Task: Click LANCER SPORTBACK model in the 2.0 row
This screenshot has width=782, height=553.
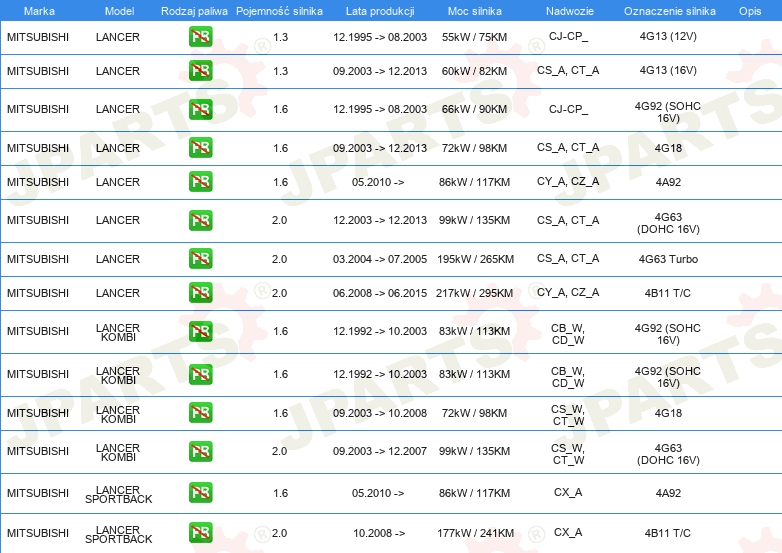Action: tap(119, 534)
